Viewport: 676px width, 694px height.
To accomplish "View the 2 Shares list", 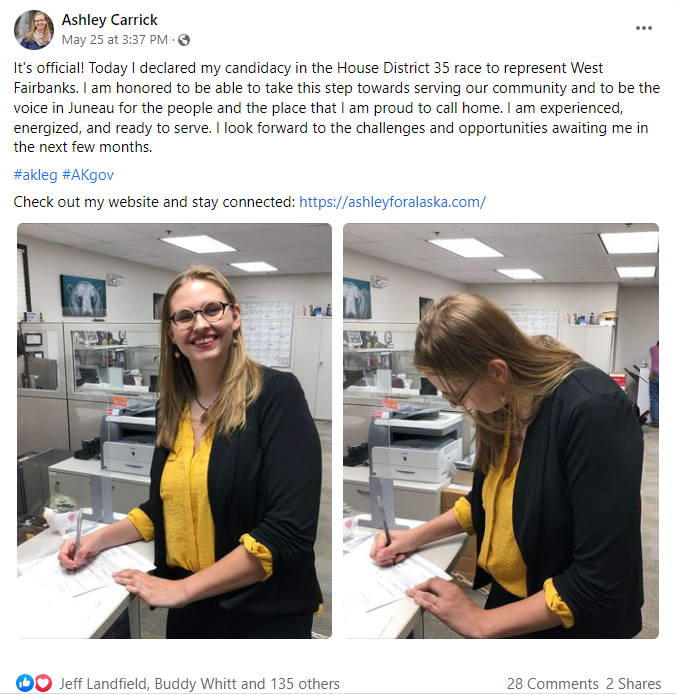I will coord(633,683).
